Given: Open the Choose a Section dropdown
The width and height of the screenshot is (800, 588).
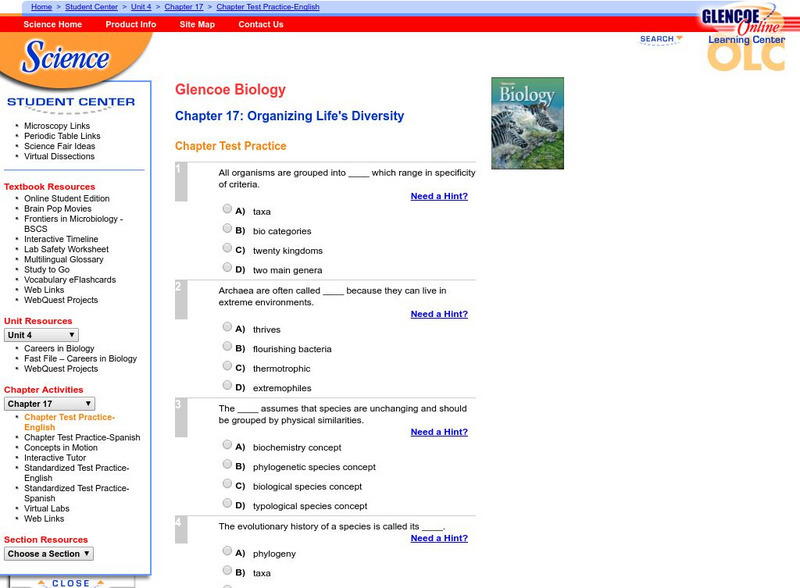Looking at the screenshot, I should [x=48, y=554].
